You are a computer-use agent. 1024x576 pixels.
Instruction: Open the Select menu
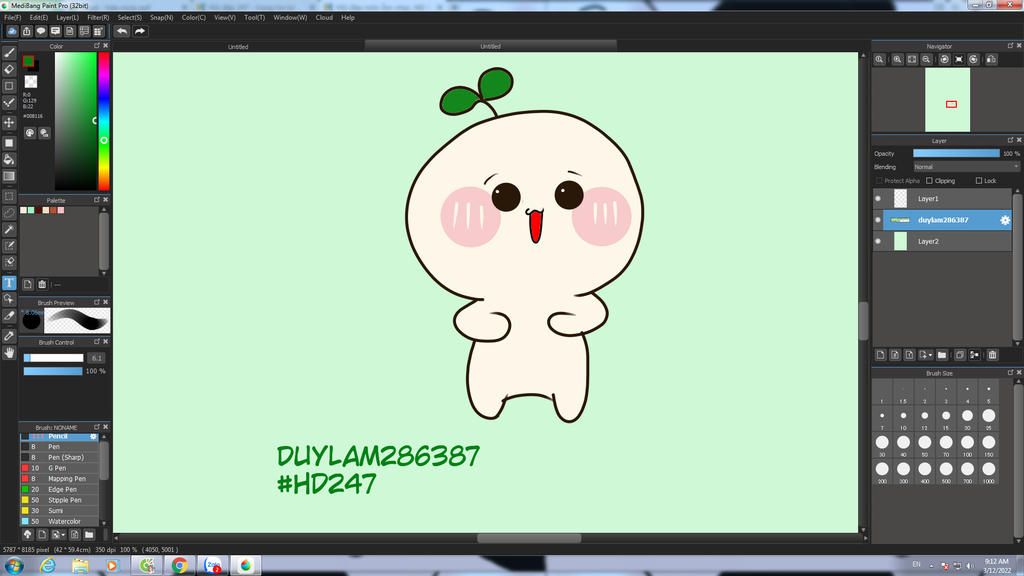pos(129,18)
